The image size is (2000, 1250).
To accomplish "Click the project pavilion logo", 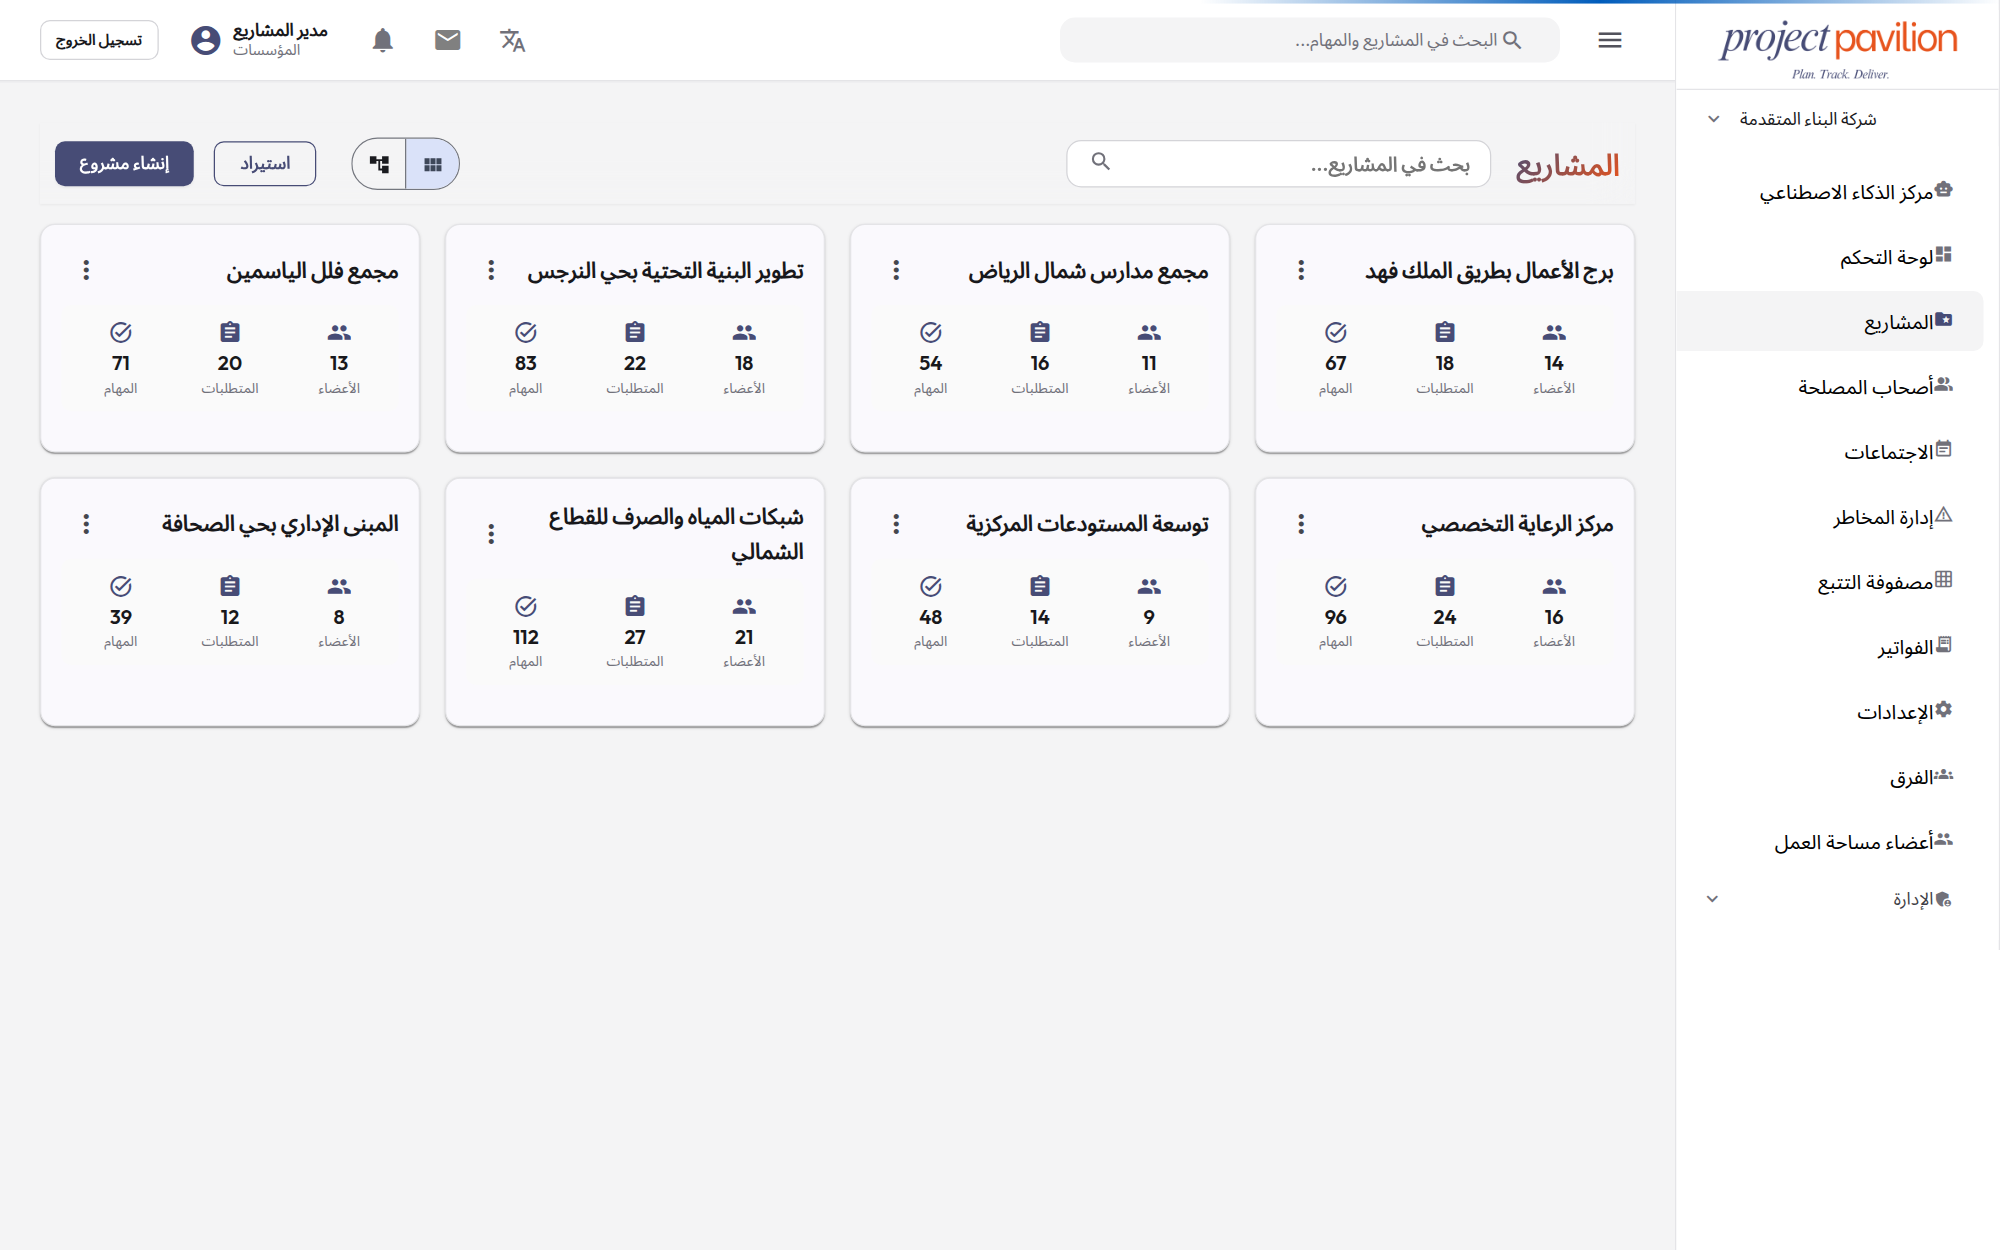I will (x=1838, y=48).
